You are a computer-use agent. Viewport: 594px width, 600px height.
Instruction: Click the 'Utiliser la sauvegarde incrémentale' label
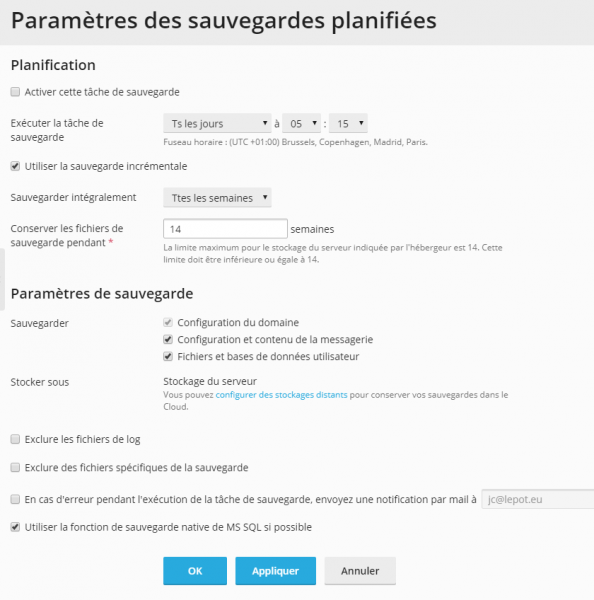coord(106,166)
